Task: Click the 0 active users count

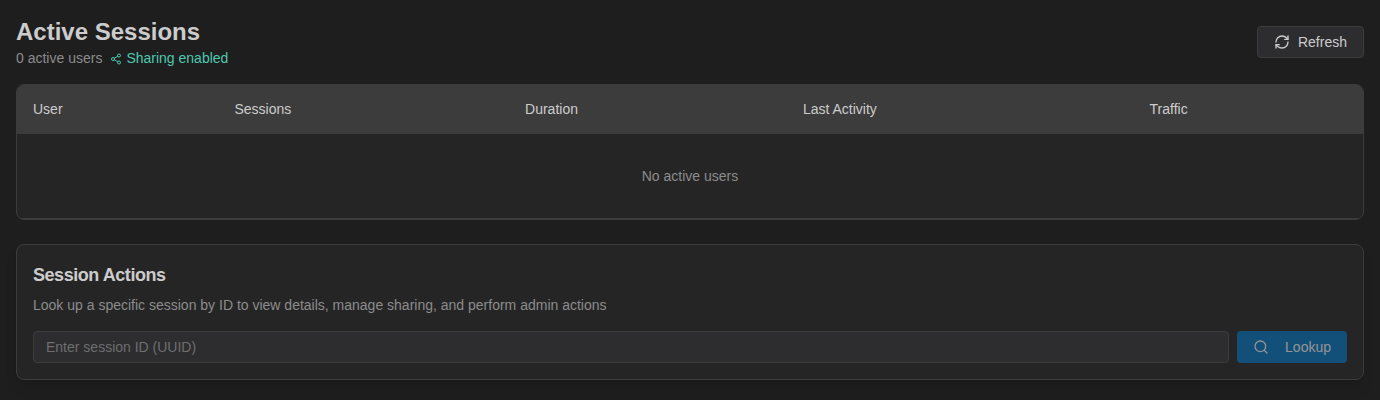Action: [x=59, y=58]
